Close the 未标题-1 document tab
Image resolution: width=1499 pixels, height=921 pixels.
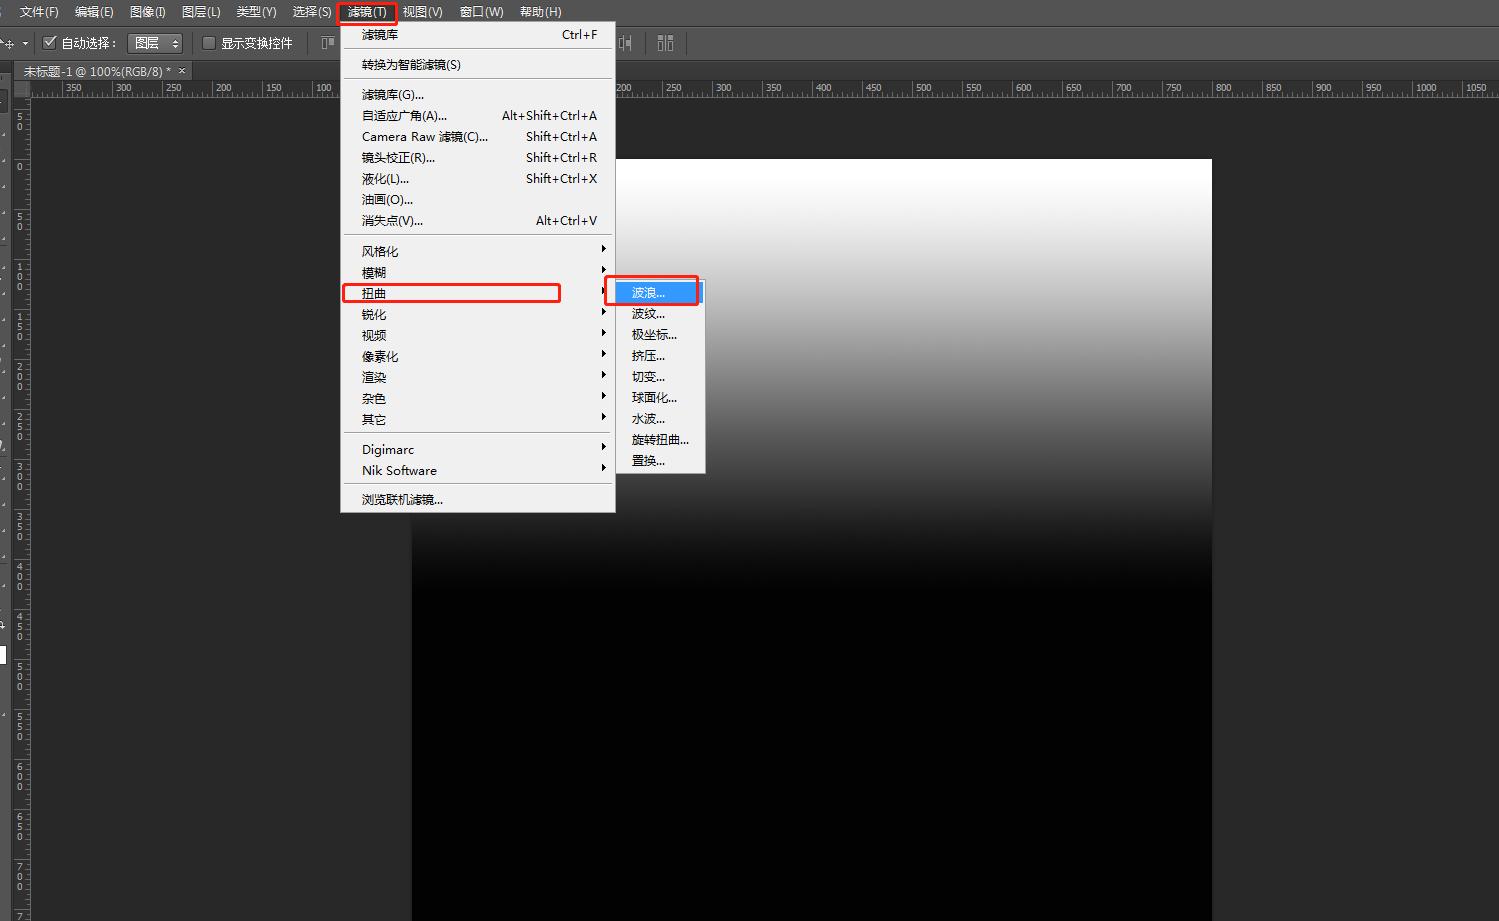(182, 71)
